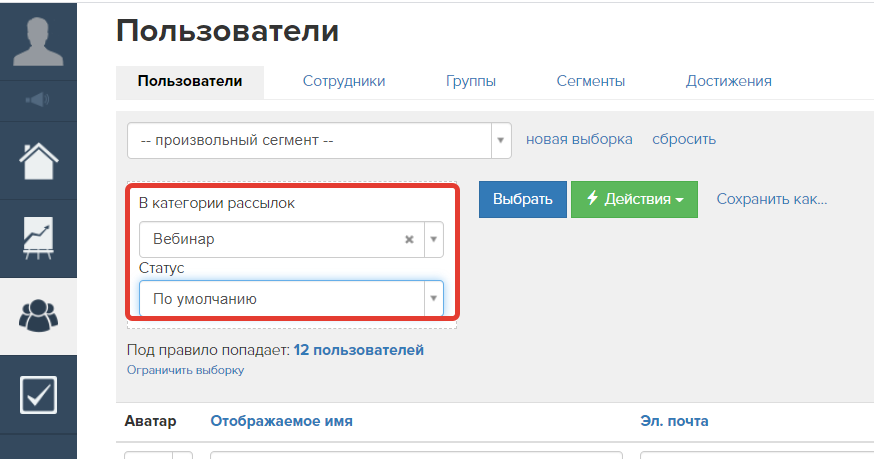Open the Вебинар category dropdown arrow
The height and width of the screenshot is (459, 874).
[x=434, y=239]
